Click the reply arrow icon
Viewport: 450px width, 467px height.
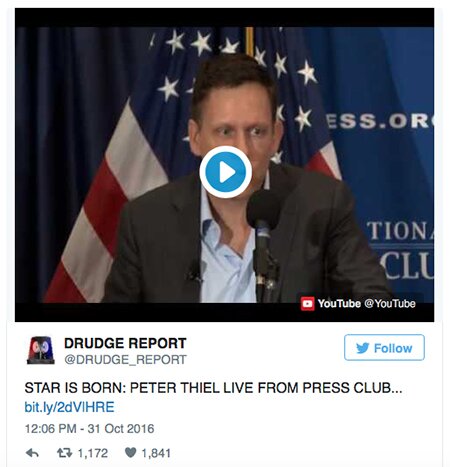[x=32, y=453]
